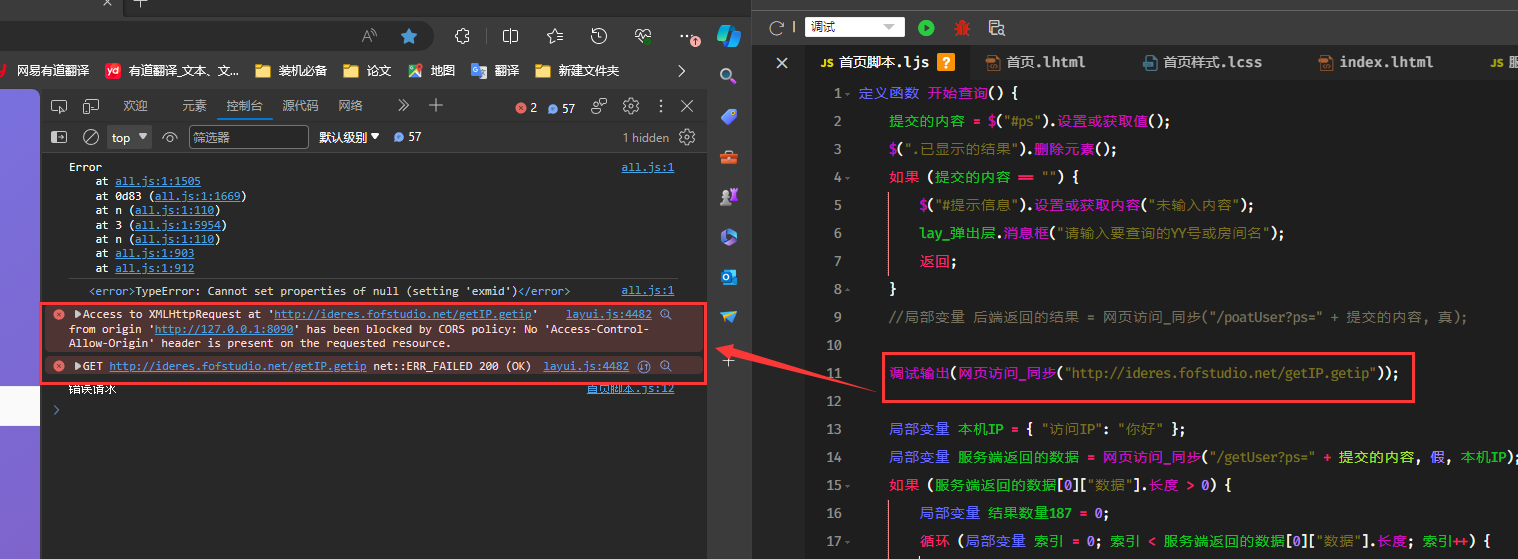This screenshot has width=1518, height=559.
Task: Switch to the 网络 DevTools tab
Action: point(350,106)
